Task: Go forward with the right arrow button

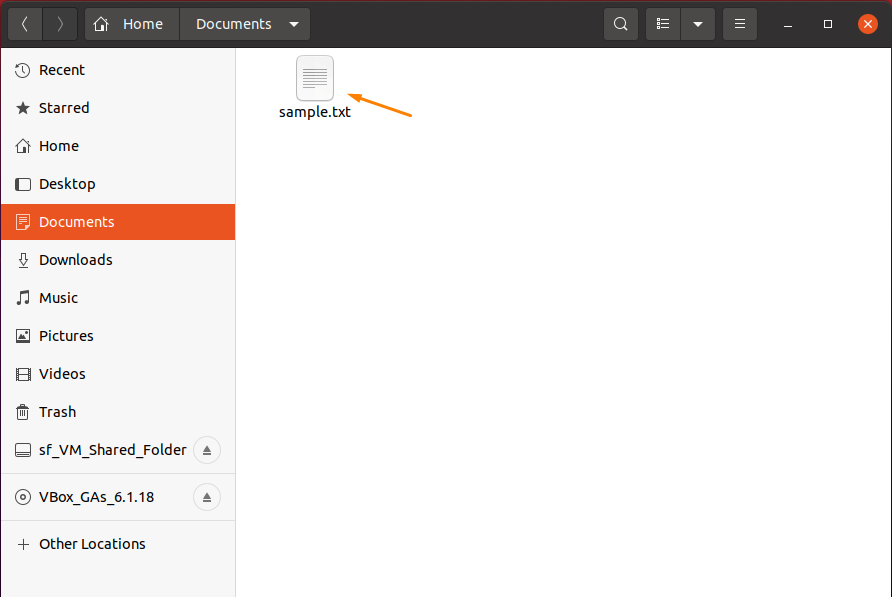Action: (x=60, y=24)
